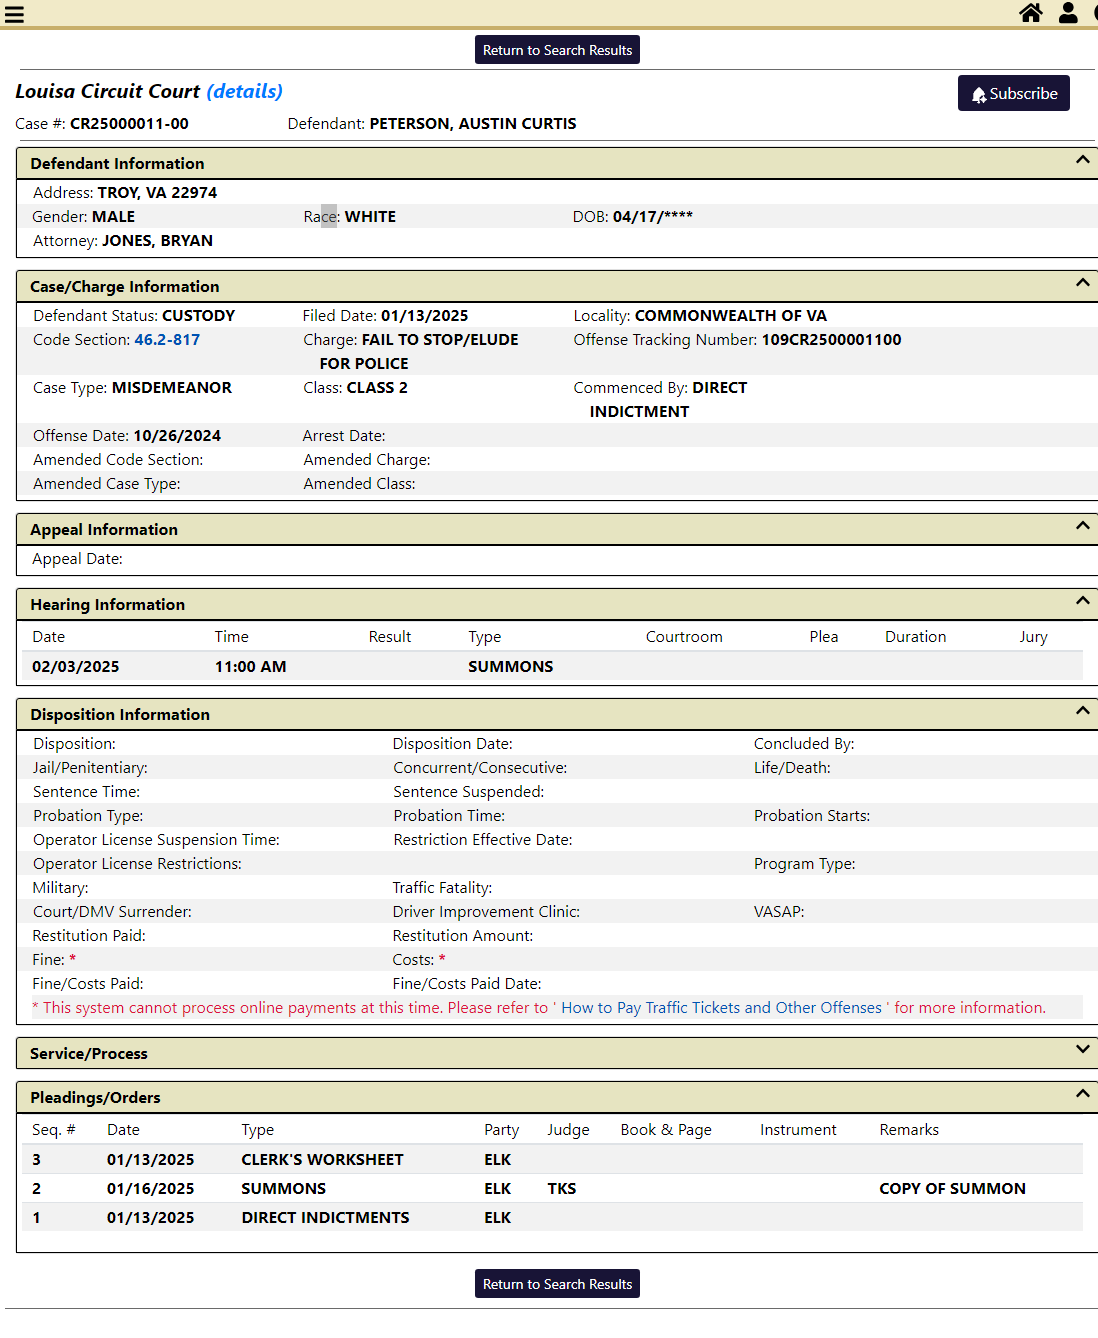Image resolution: width=1098 pixels, height=1338 pixels.
Task: Click the Race value WHITE
Action: [x=371, y=217]
